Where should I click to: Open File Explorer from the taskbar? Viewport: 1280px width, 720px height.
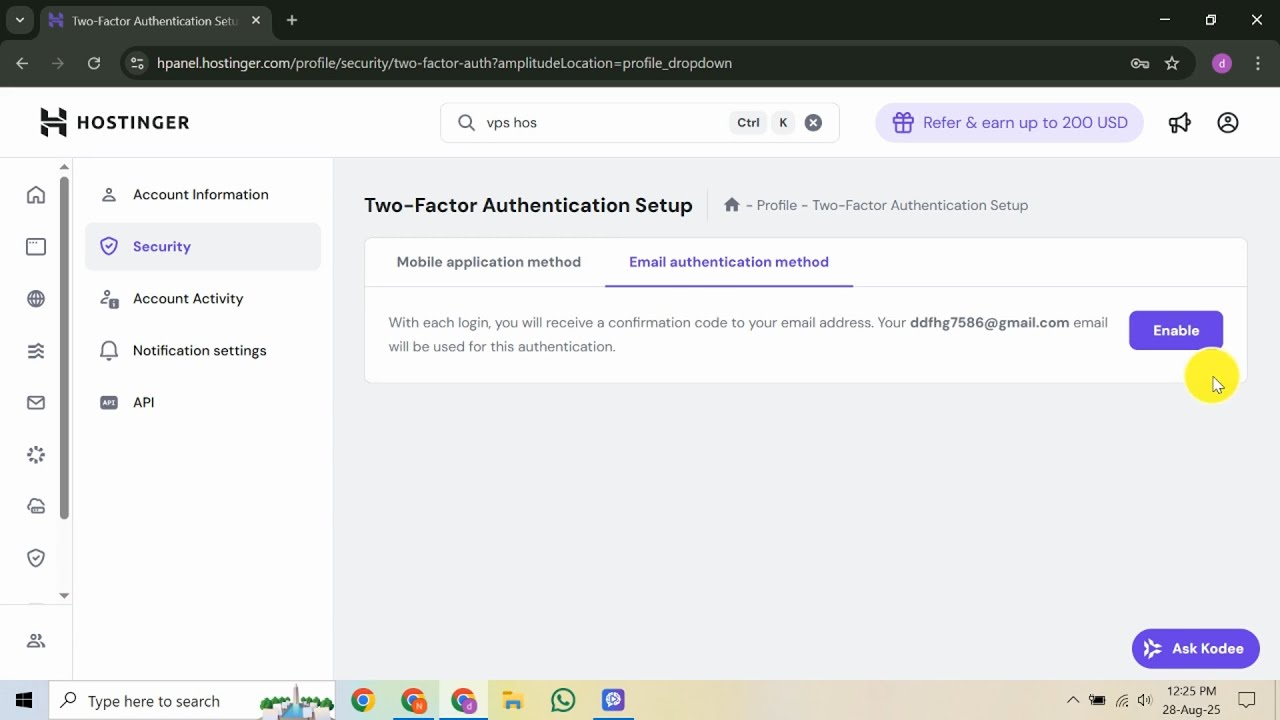[x=513, y=701]
